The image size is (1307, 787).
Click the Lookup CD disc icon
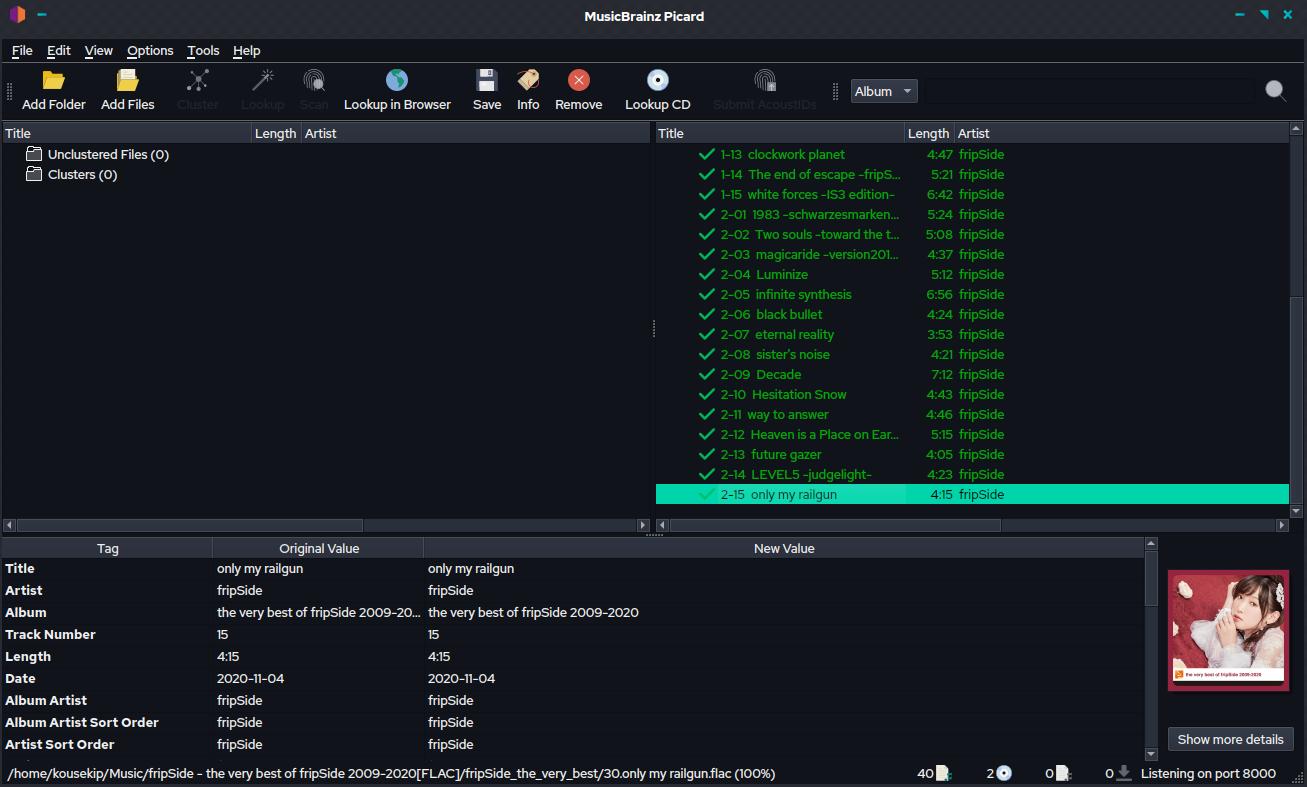[657, 81]
